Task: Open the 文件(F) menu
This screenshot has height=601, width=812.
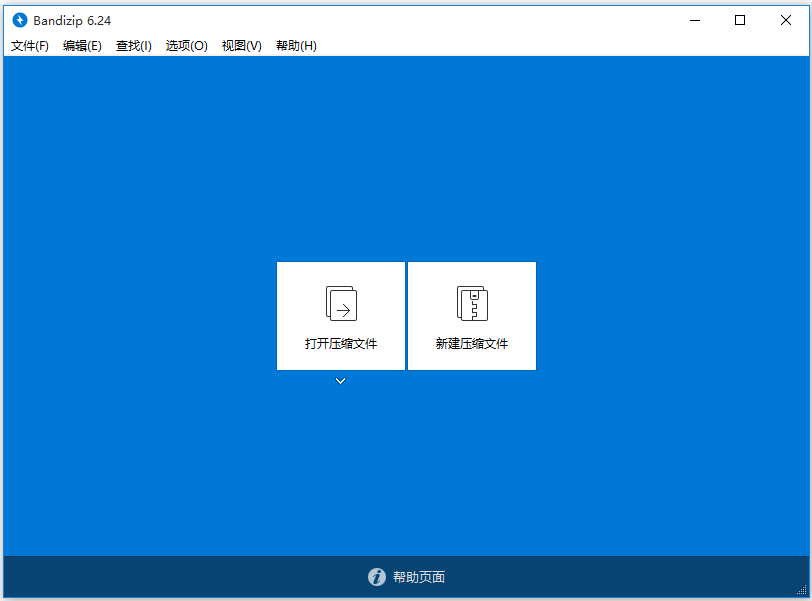Action: 29,45
